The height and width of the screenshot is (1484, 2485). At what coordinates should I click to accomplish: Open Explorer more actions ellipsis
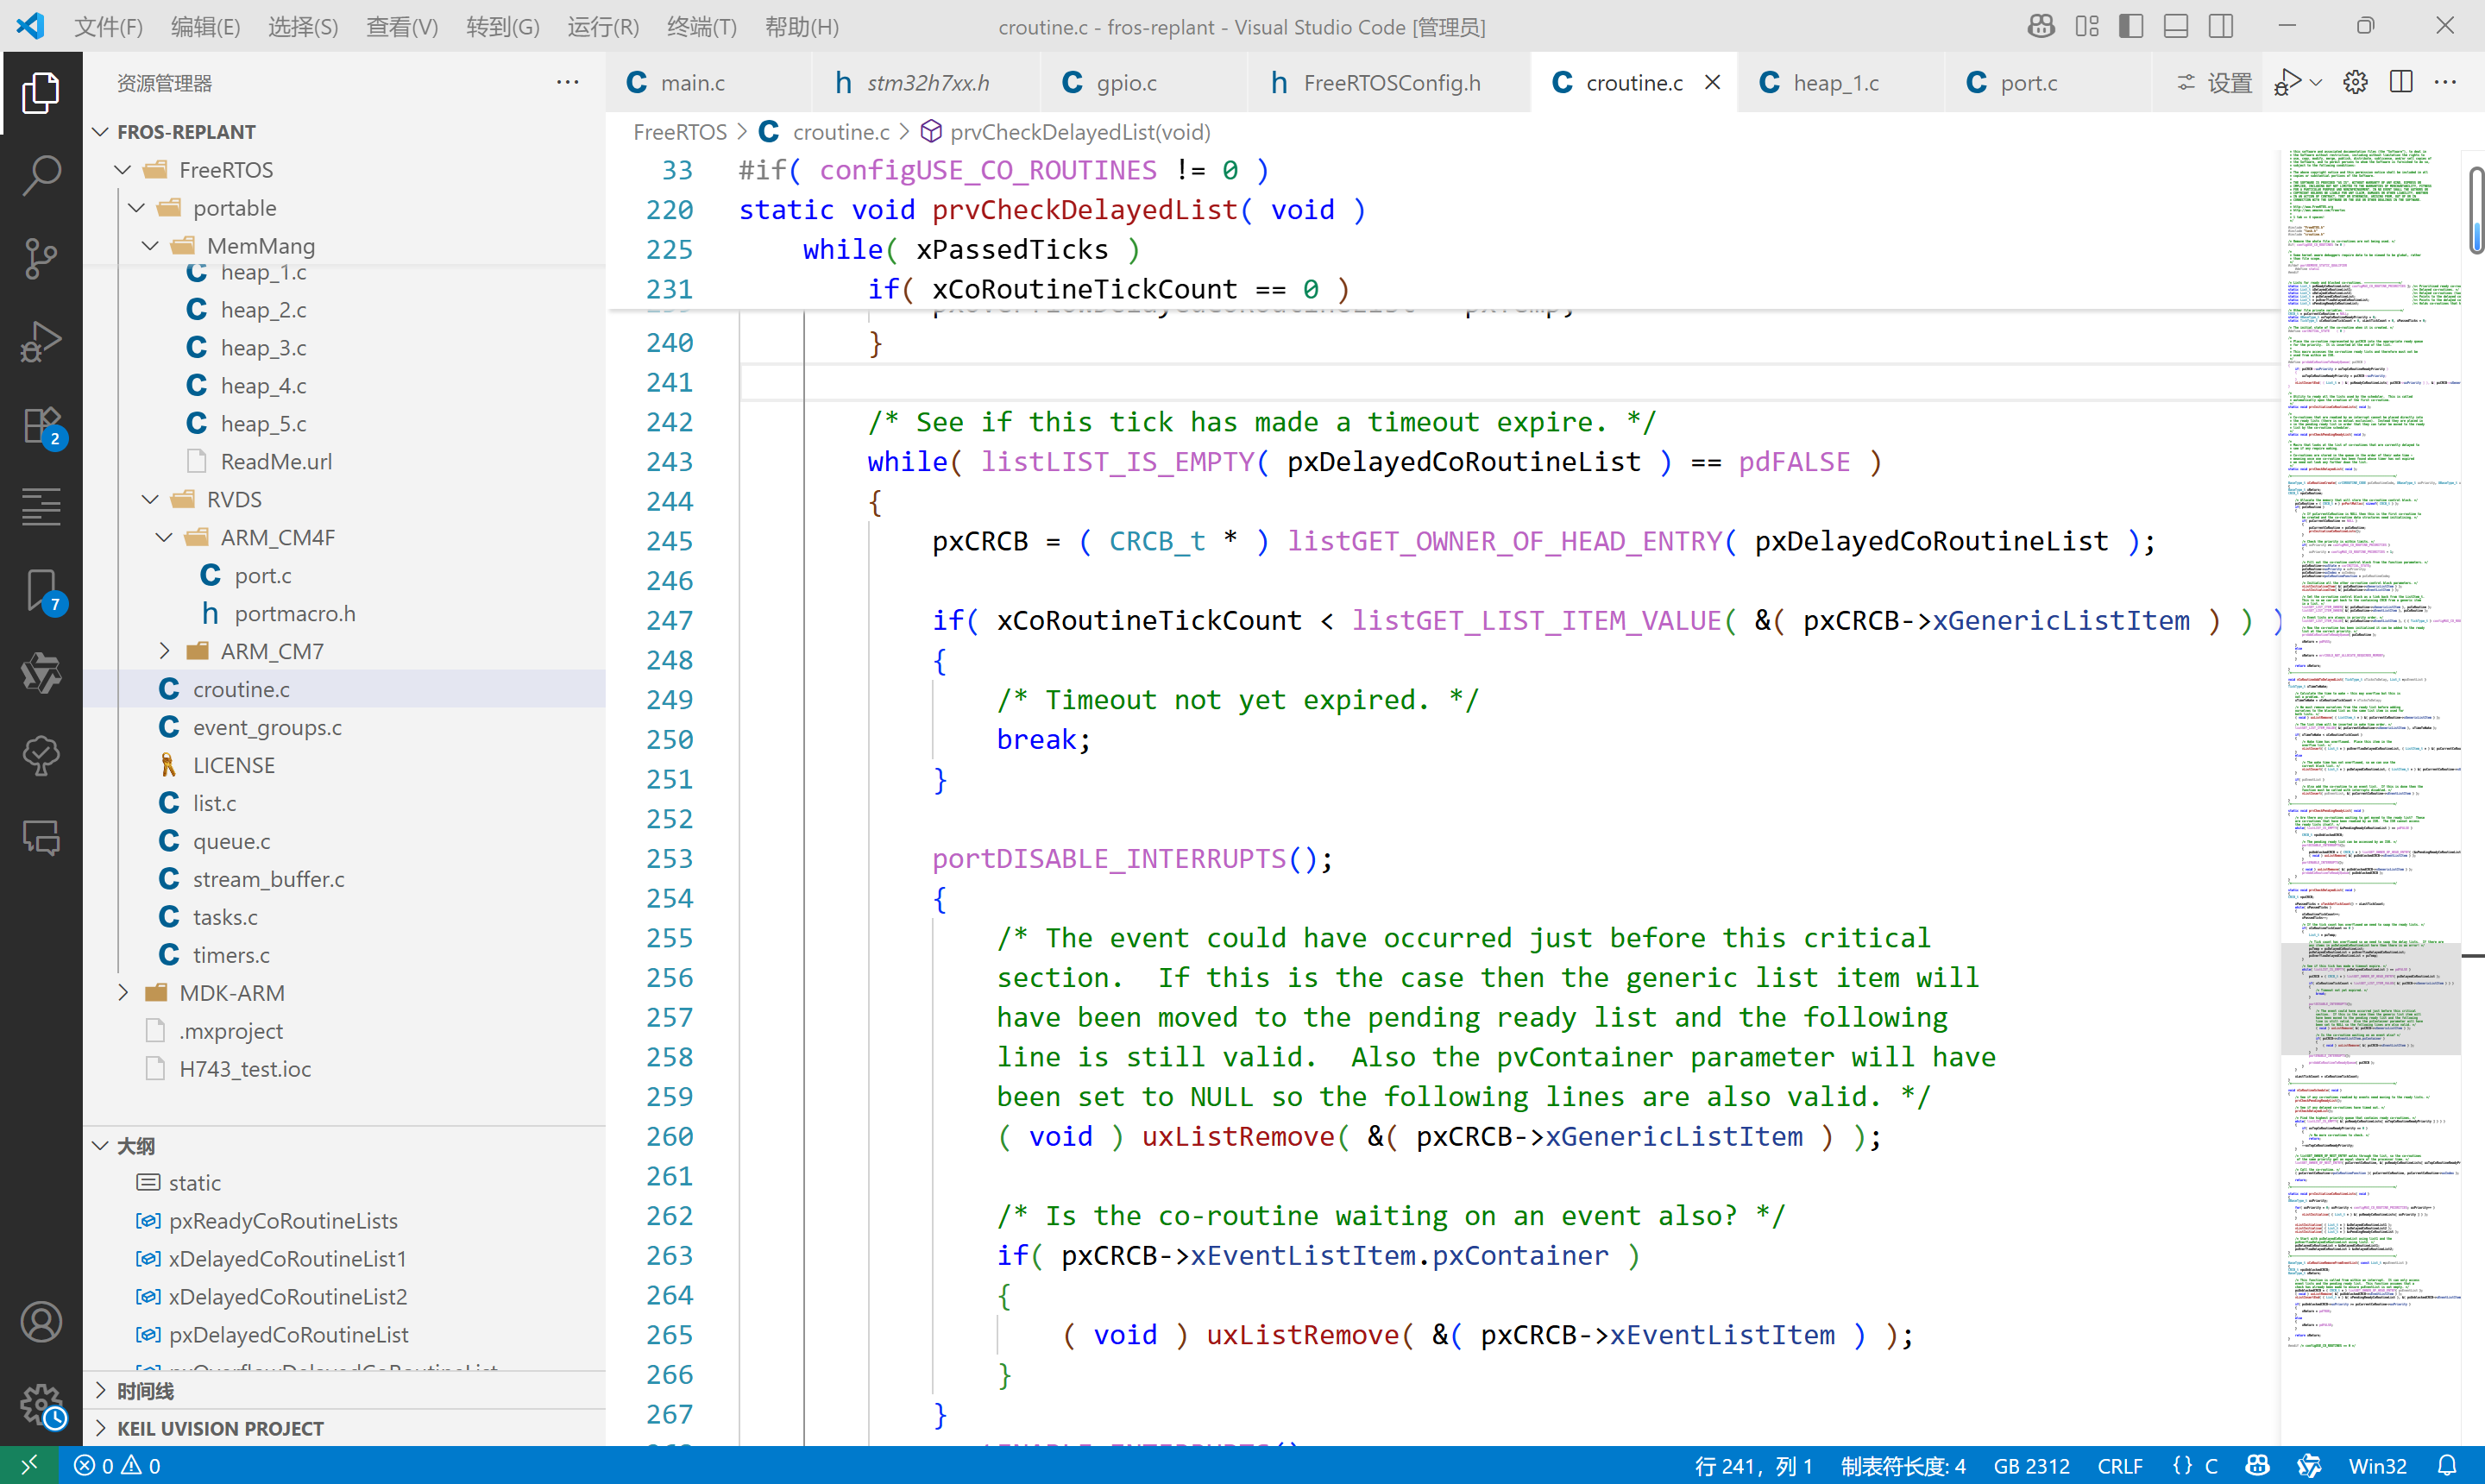pos(567,82)
